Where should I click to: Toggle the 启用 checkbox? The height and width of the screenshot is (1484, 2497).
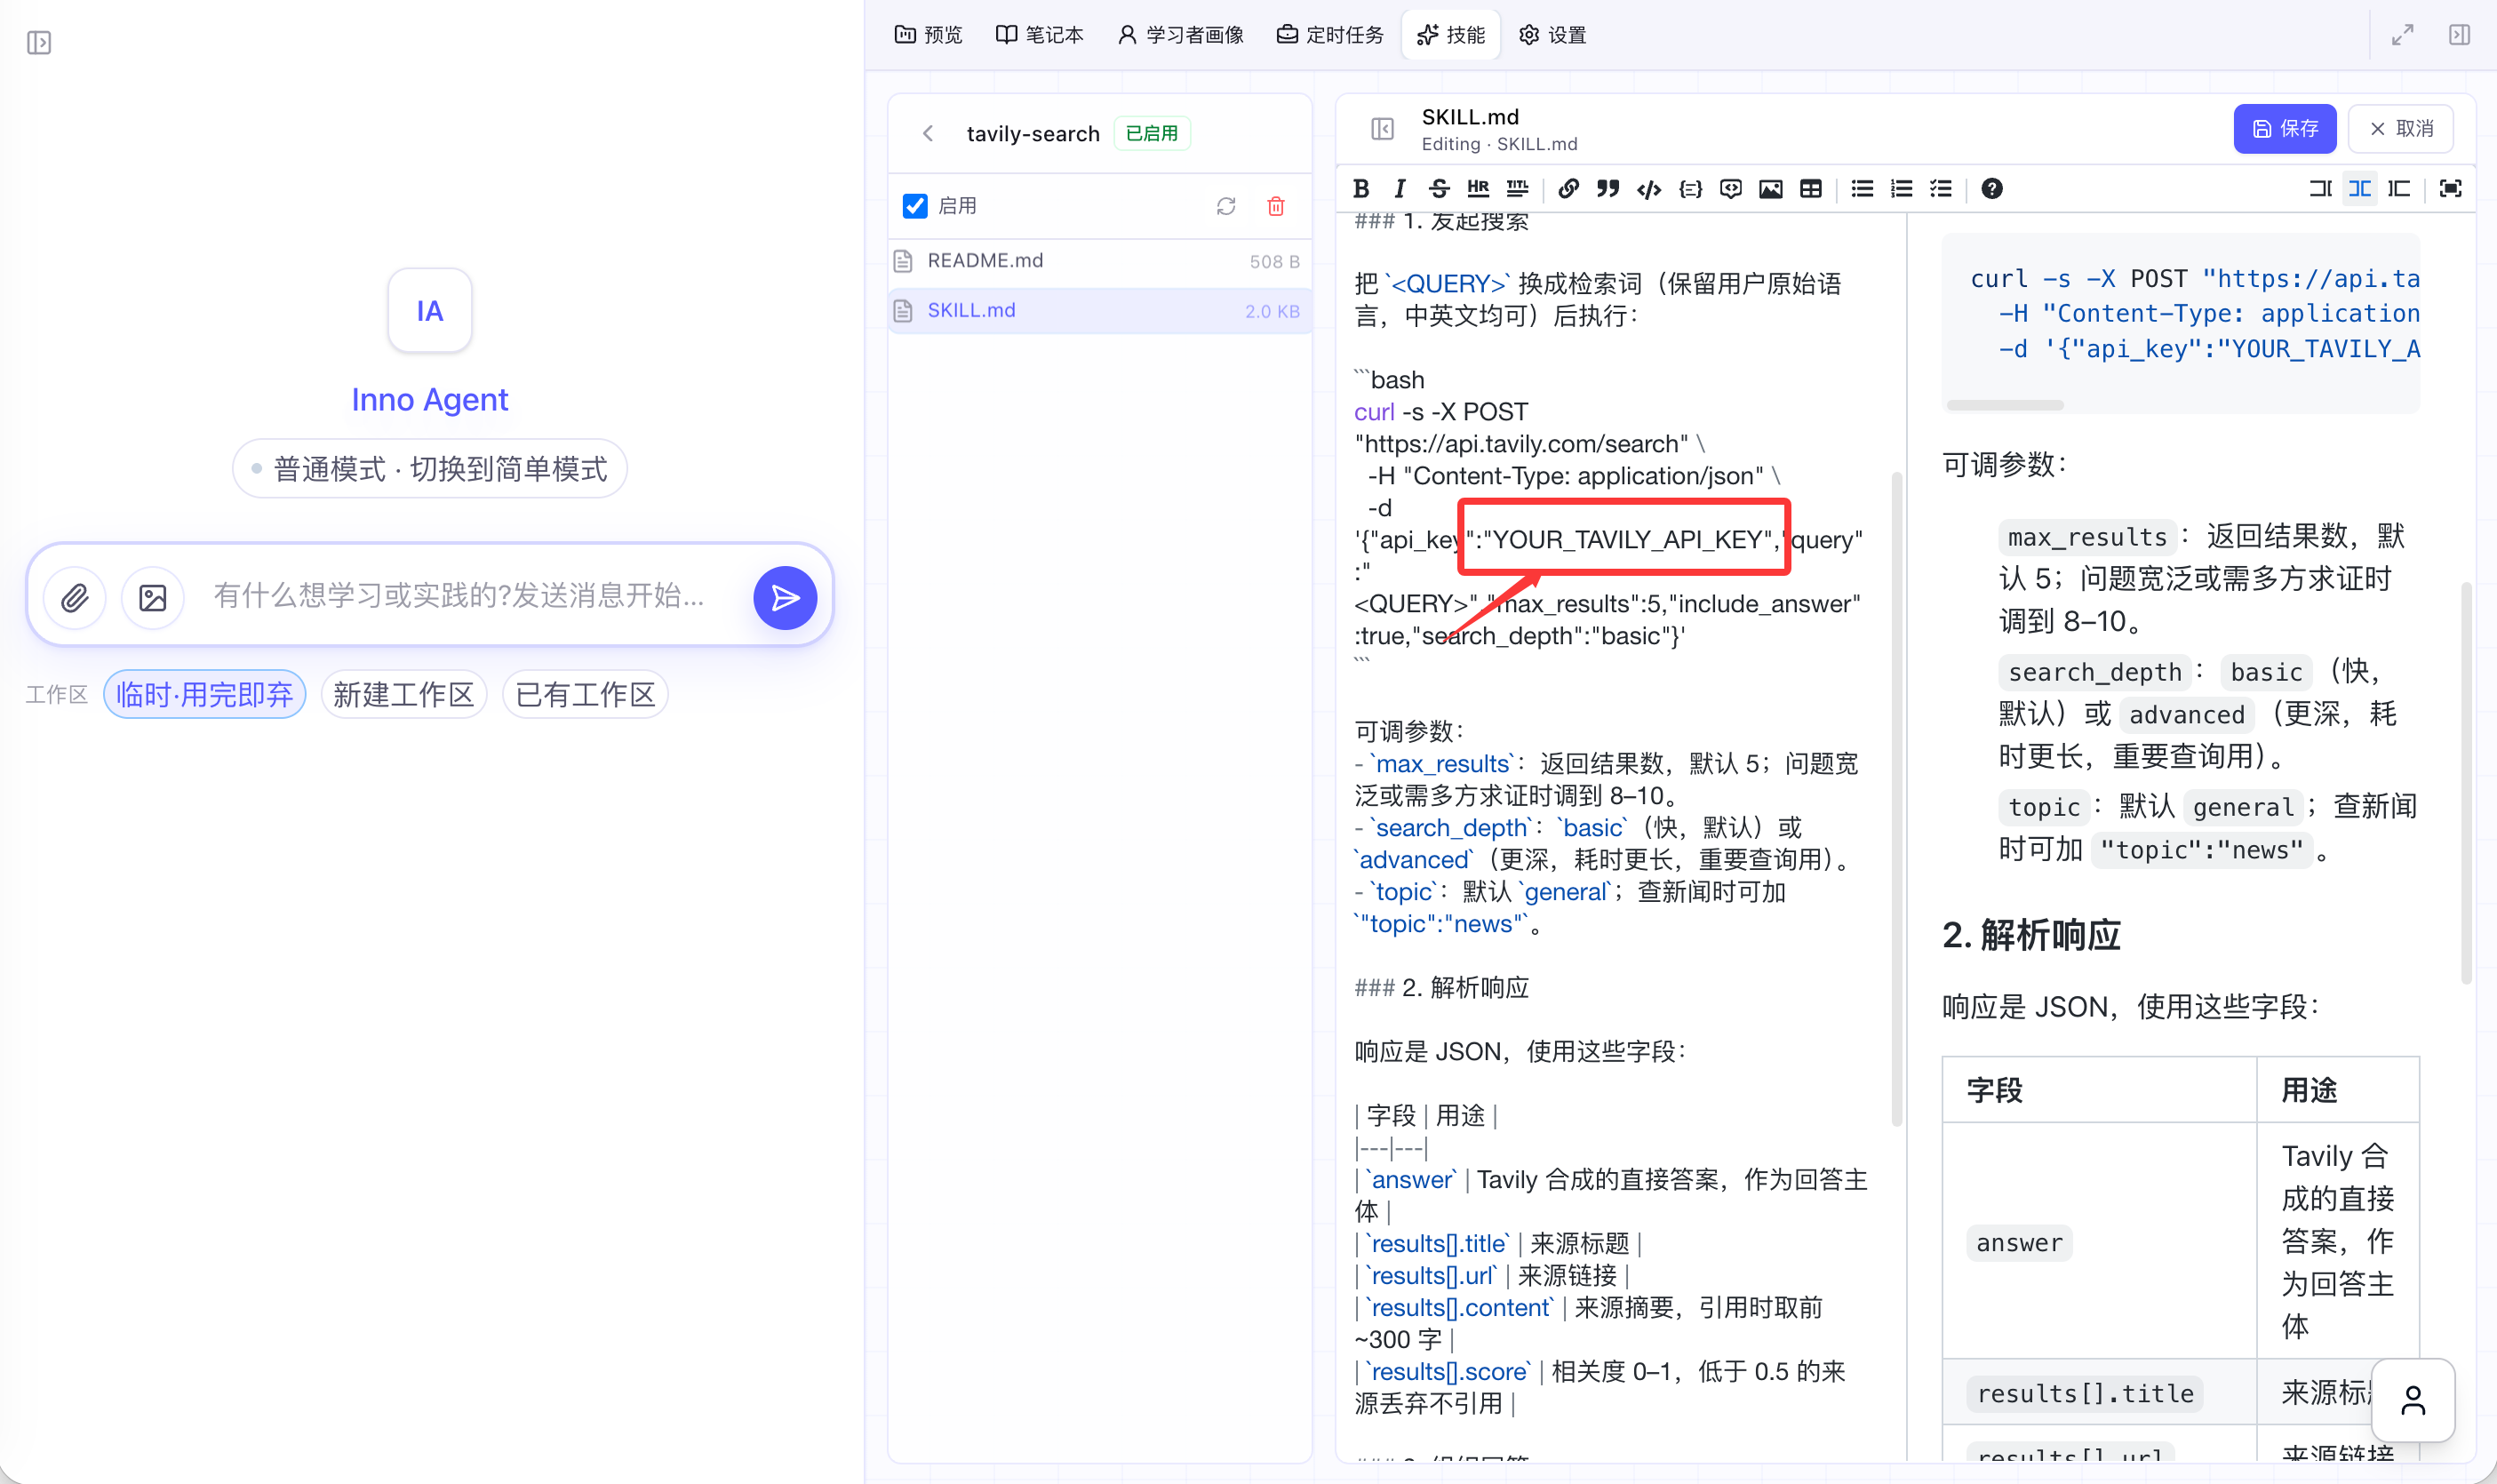coord(914,206)
